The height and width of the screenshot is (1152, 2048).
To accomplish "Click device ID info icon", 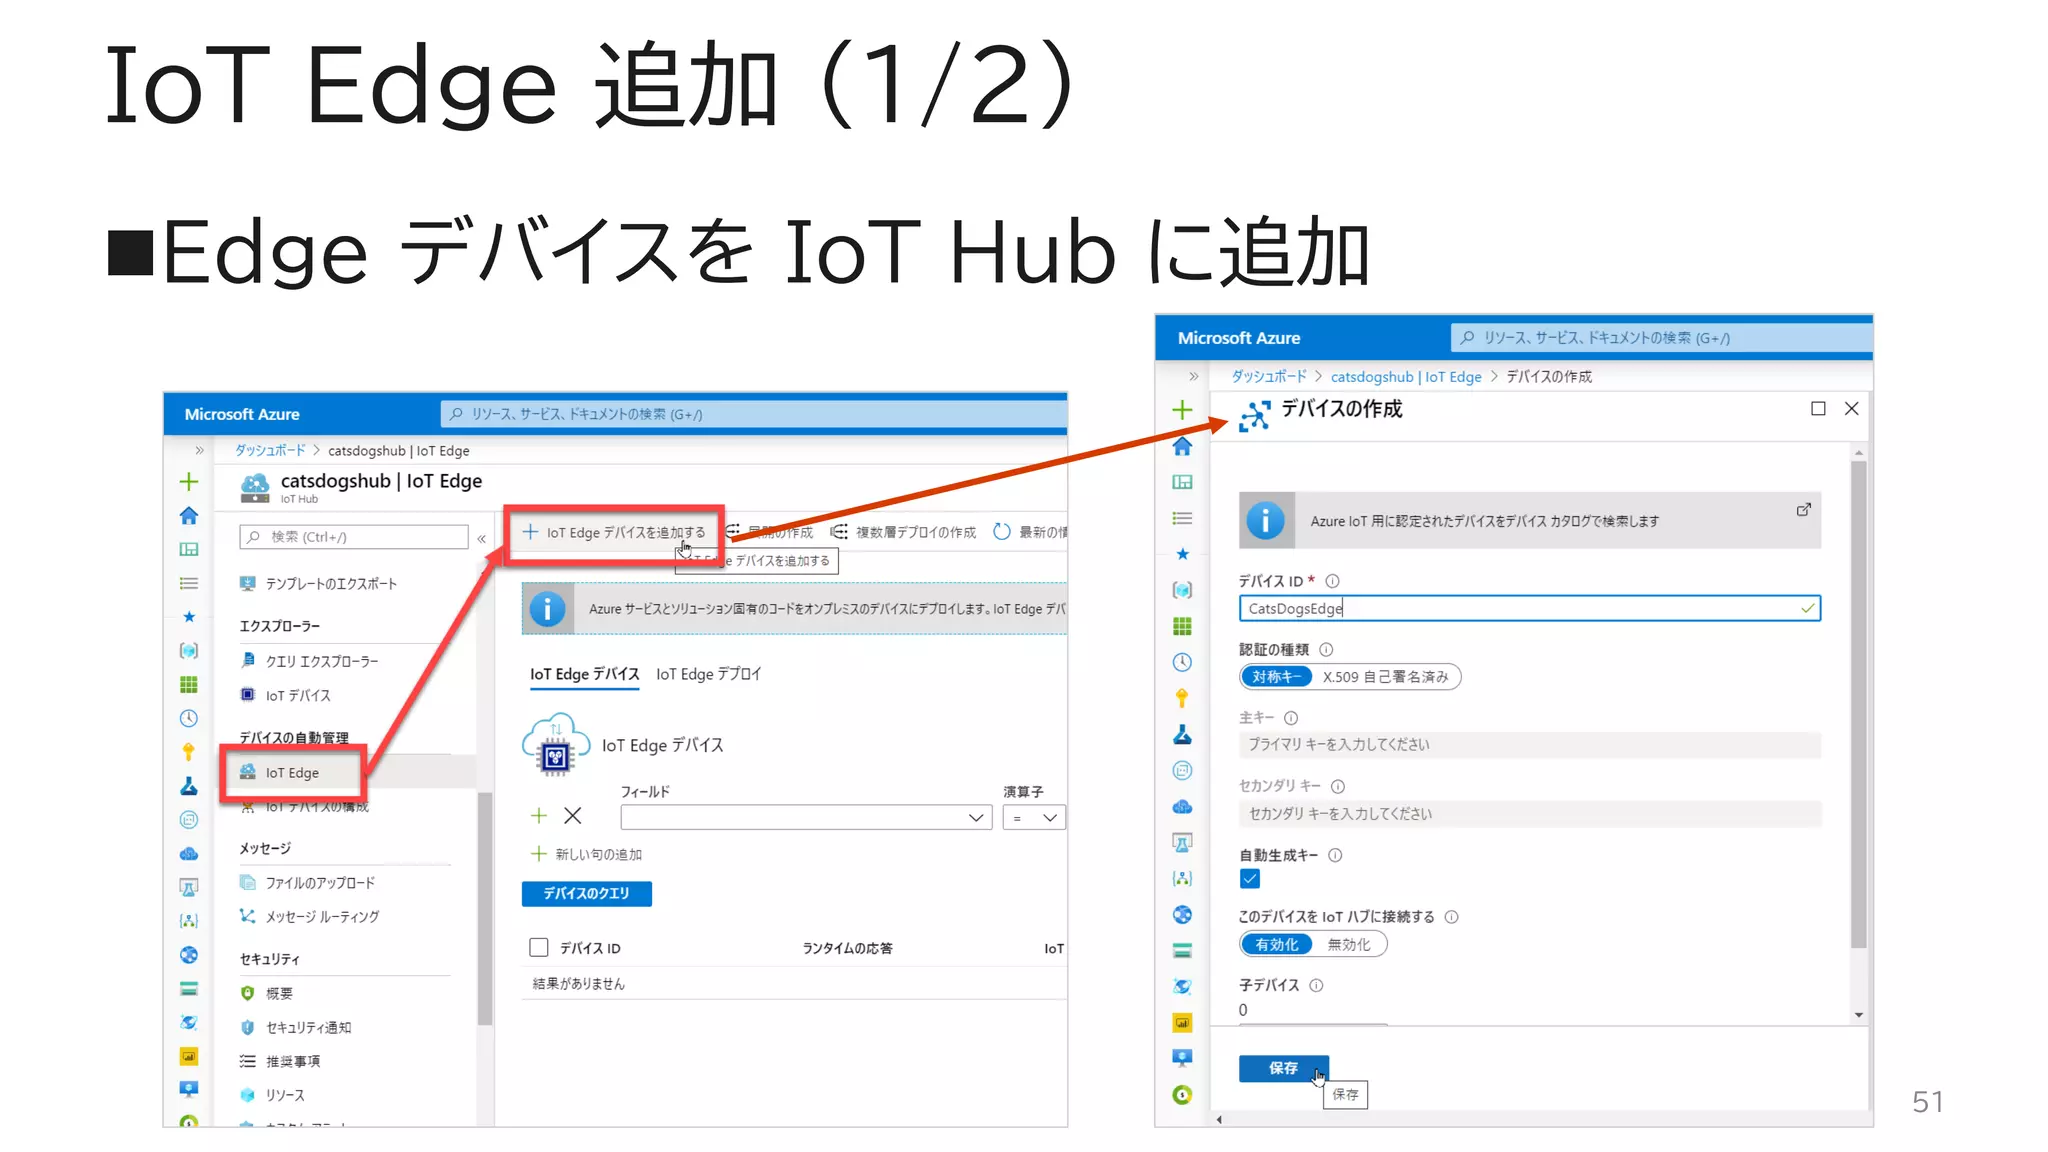I will pos(1332,581).
